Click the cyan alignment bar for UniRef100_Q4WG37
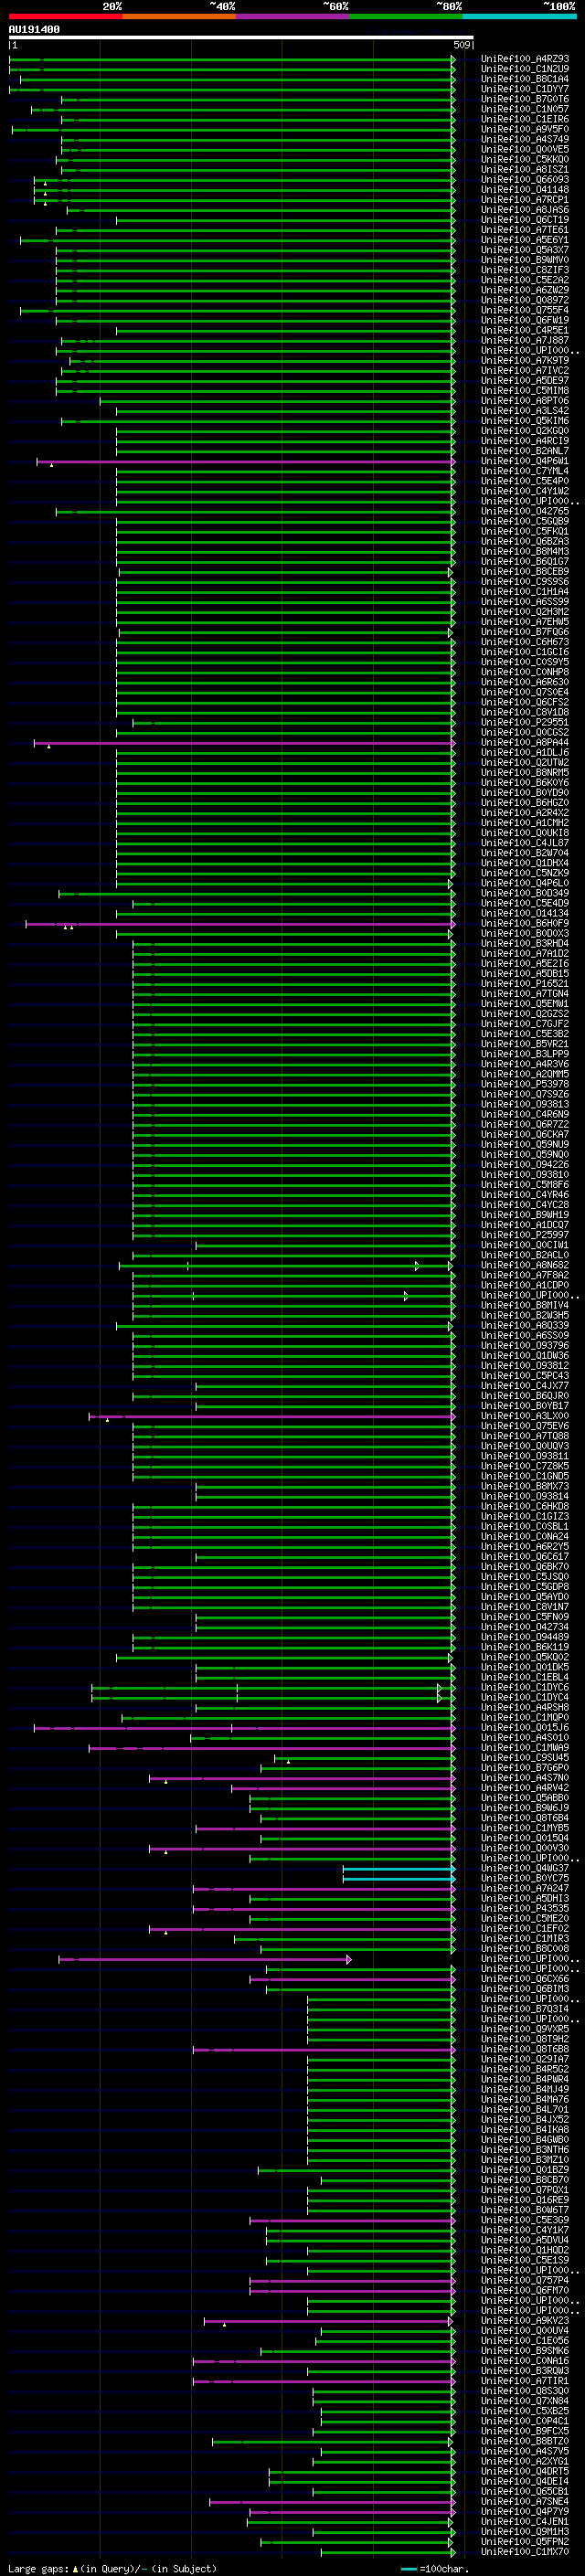Screen dimensions: 585x2576 coord(399,1868)
